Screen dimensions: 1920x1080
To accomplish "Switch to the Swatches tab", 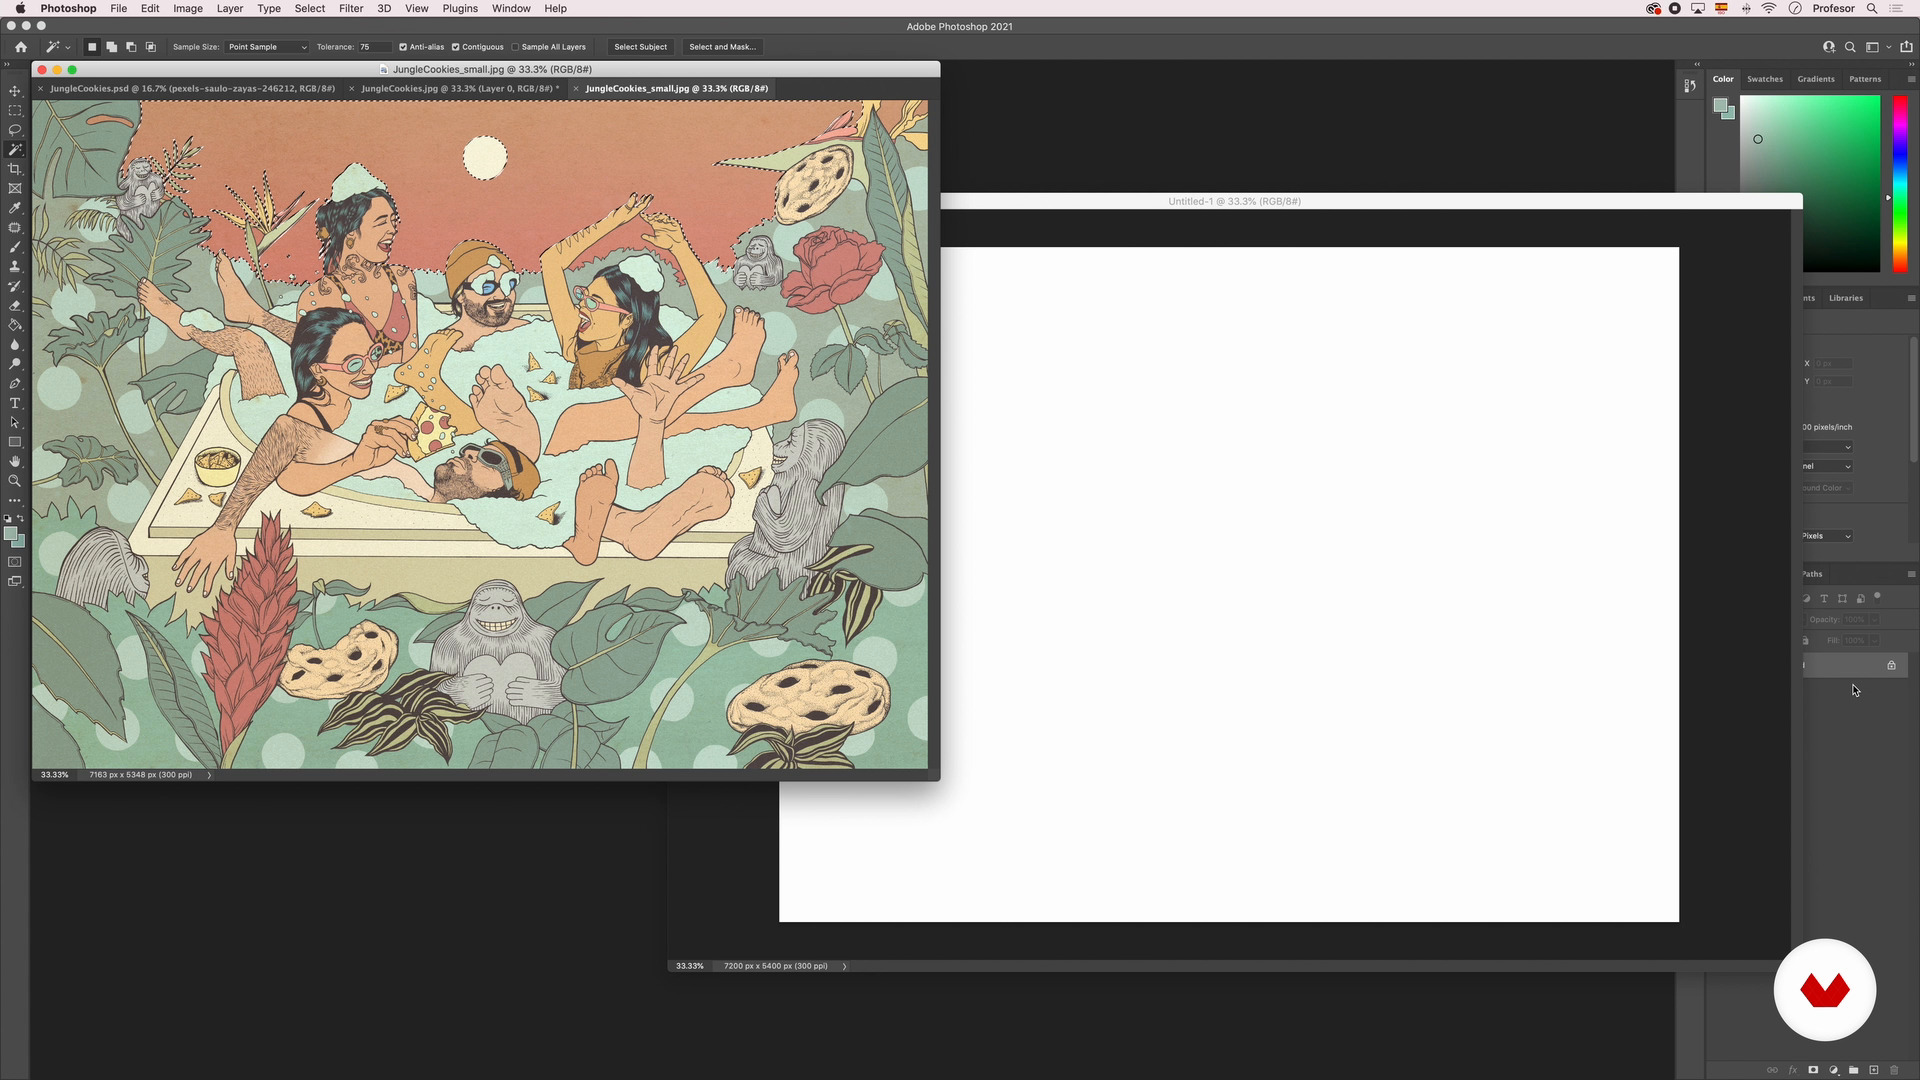I will pos(1765,79).
